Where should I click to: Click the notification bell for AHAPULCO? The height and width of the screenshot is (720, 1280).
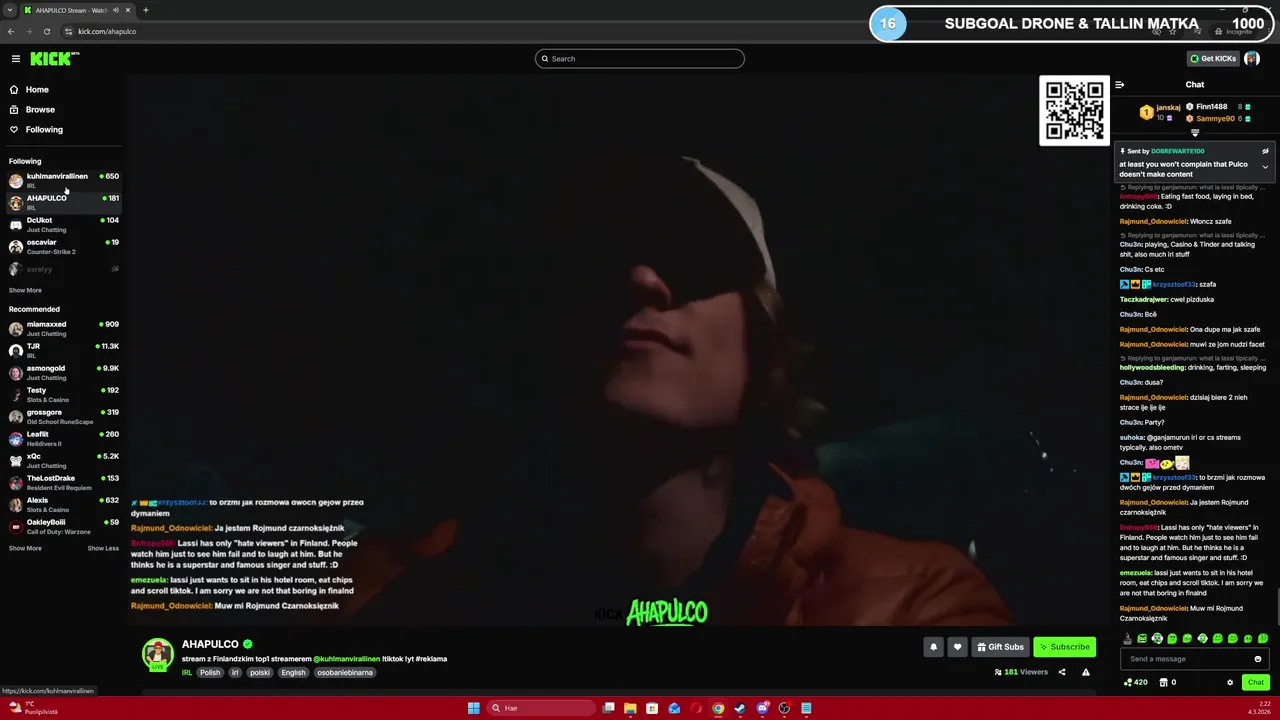tap(933, 647)
